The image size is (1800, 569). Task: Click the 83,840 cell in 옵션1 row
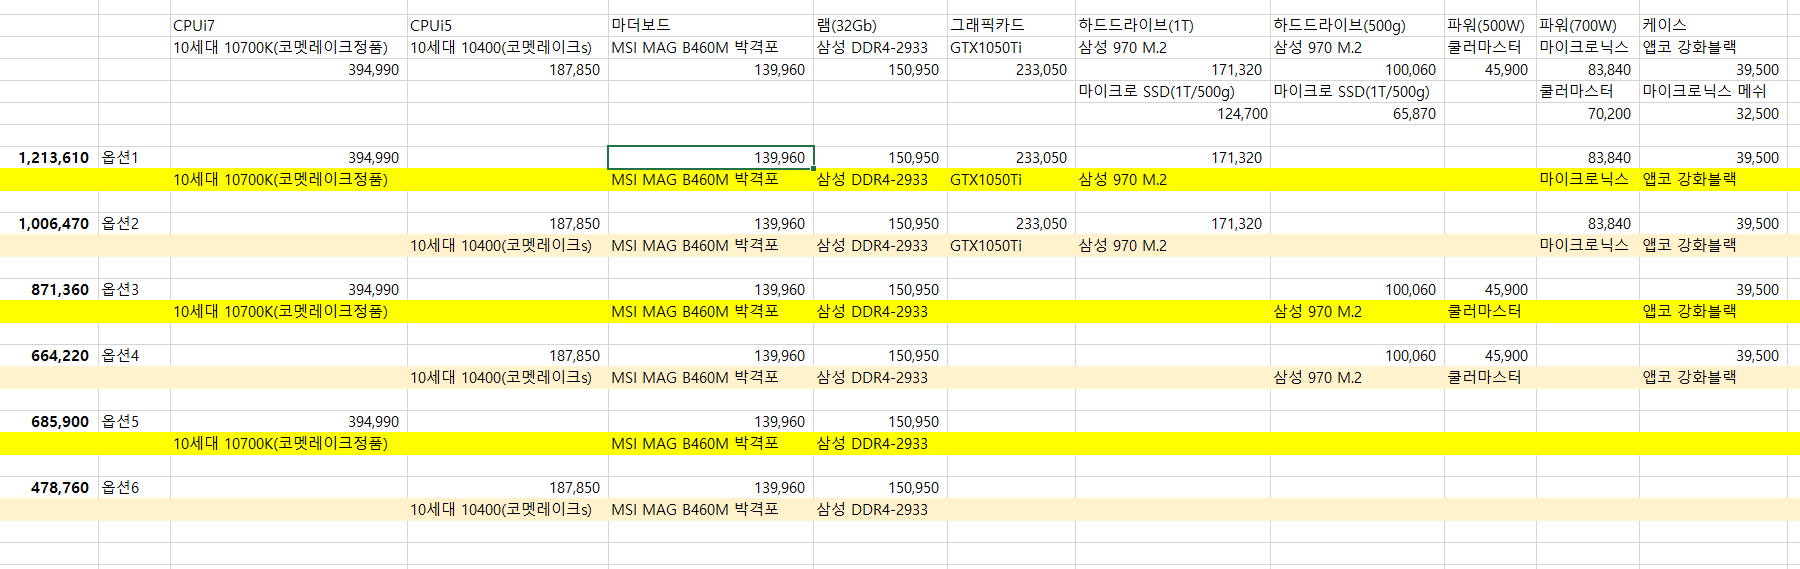click(1588, 157)
